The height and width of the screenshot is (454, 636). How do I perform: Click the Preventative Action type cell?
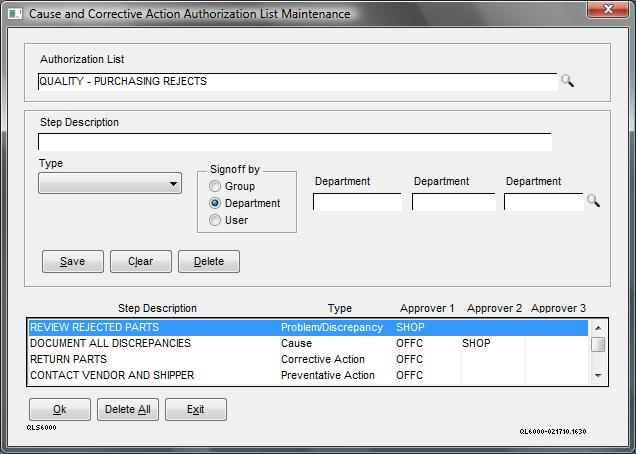pyautogui.click(x=328, y=375)
